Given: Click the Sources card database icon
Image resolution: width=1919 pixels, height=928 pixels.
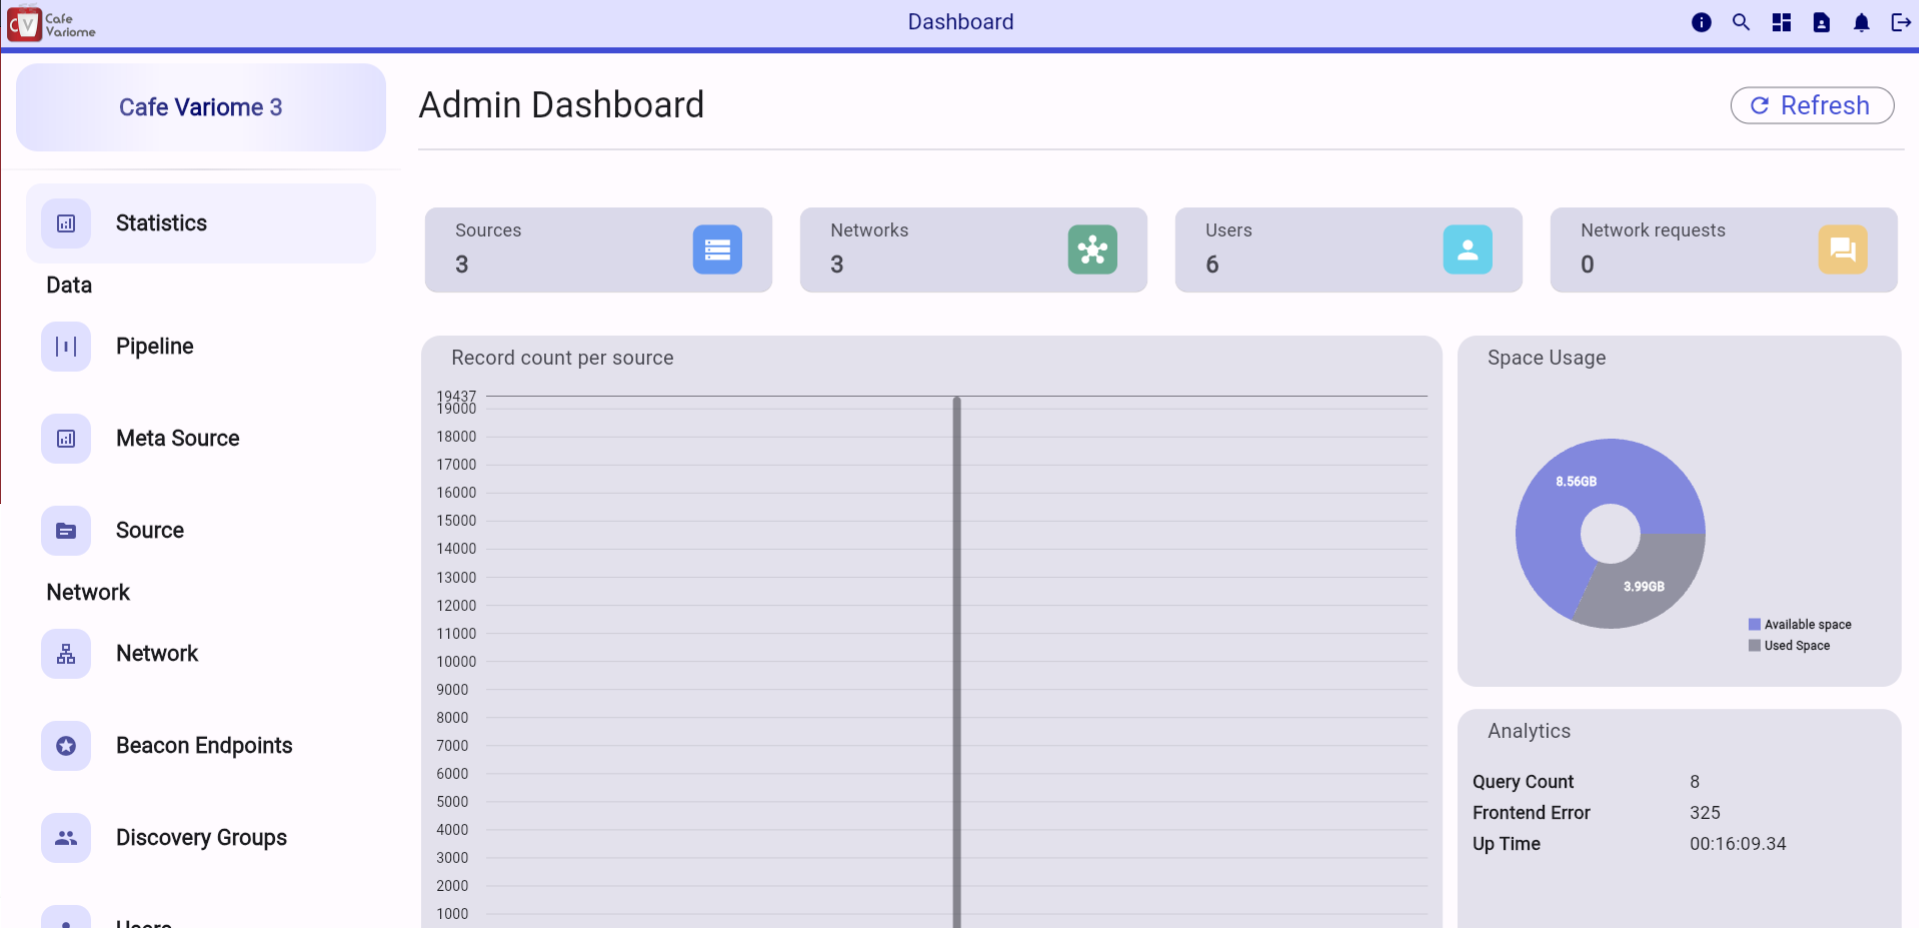Looking at the screenshot, I should click(717, 250).
